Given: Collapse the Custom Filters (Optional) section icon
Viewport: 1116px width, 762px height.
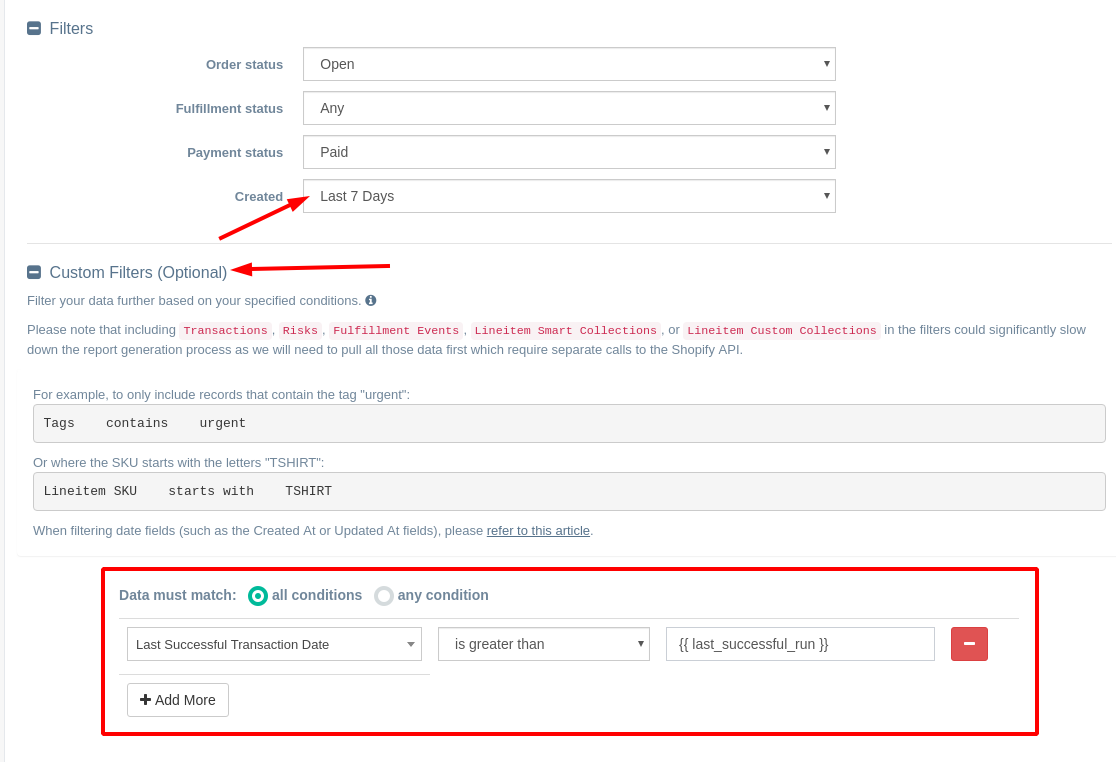Looking at the screenshot, I should (34, 272).
